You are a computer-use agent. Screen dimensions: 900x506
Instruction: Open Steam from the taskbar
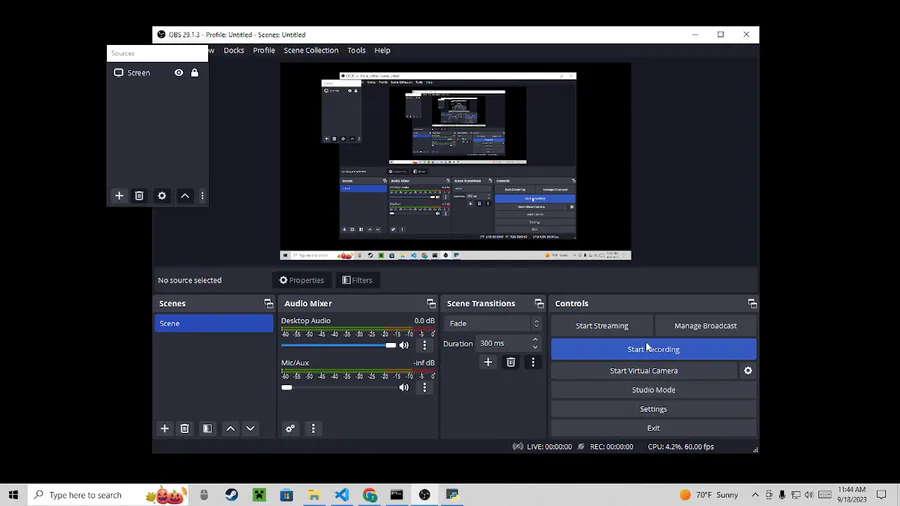(x=231, y=495)
